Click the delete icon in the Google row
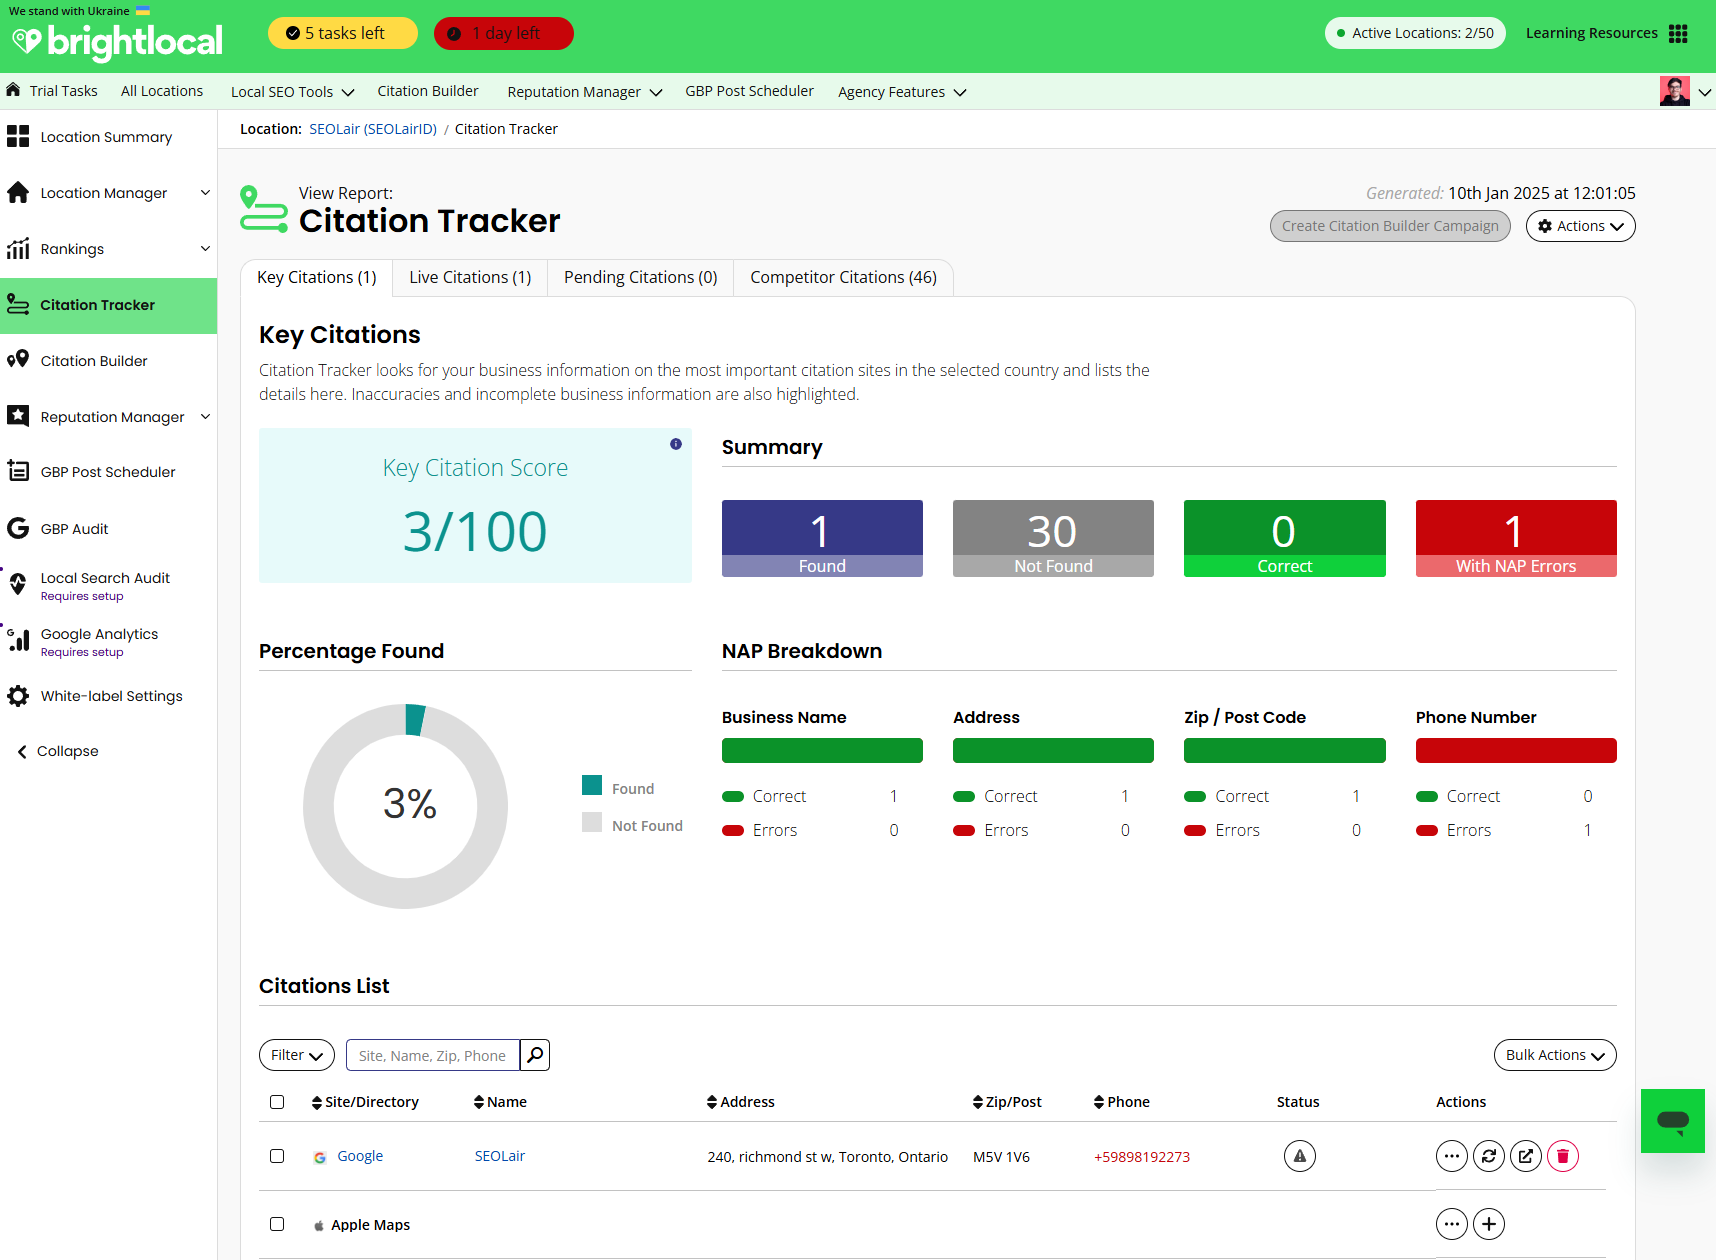This screenshot has height=1260, width=1716. coord(1562,1156)
